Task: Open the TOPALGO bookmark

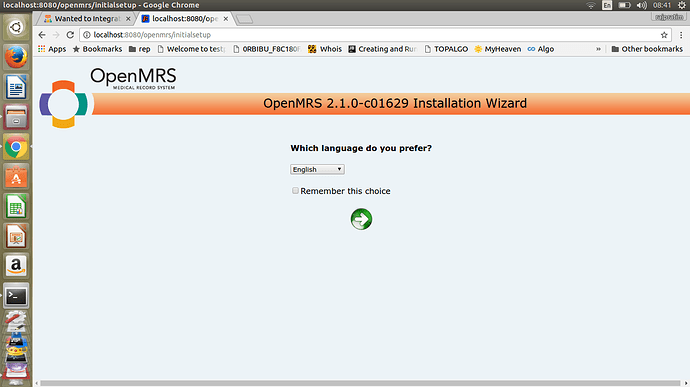Action: (446, 49)
